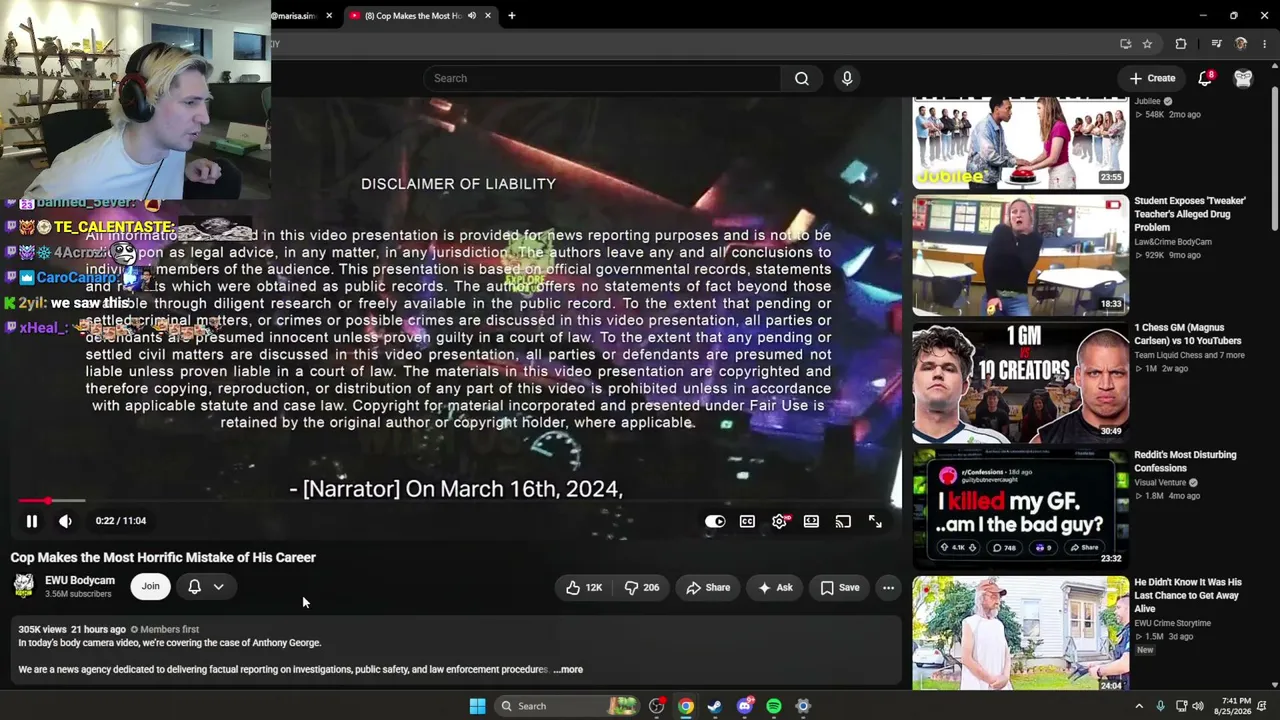This screenshot has width=1280, height=720.
Task: Open Google Chrome from the taskbar
Action: coord(686,706)
